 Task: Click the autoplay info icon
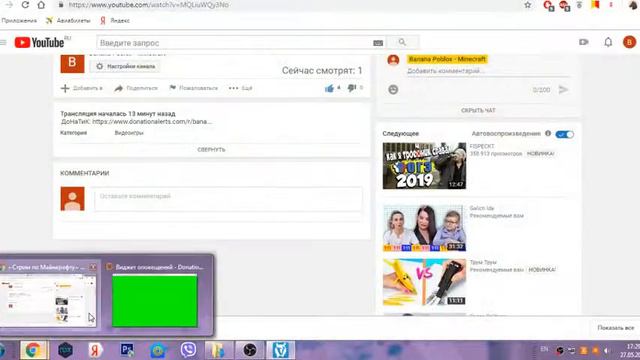(x=548, y=133)
